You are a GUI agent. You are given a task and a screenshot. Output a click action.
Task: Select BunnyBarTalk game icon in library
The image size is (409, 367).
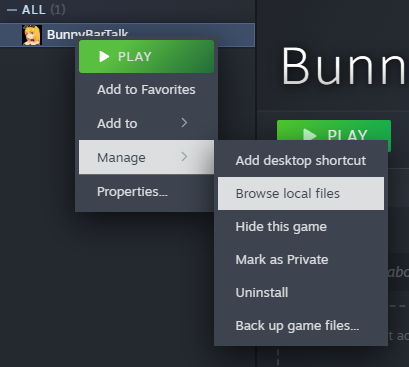pyautogui.click(x=32, y=35)
